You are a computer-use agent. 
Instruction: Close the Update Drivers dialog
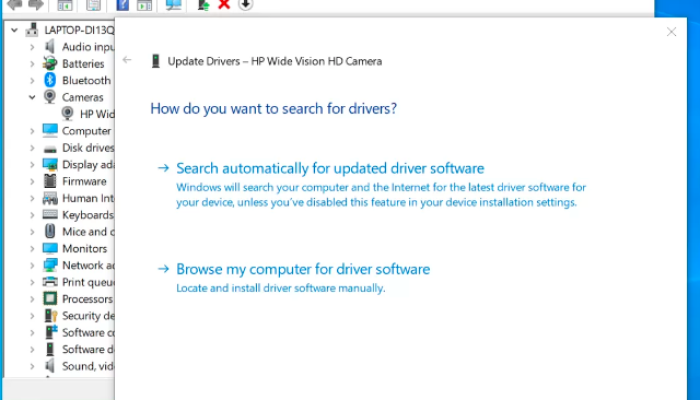click(671, 32)
